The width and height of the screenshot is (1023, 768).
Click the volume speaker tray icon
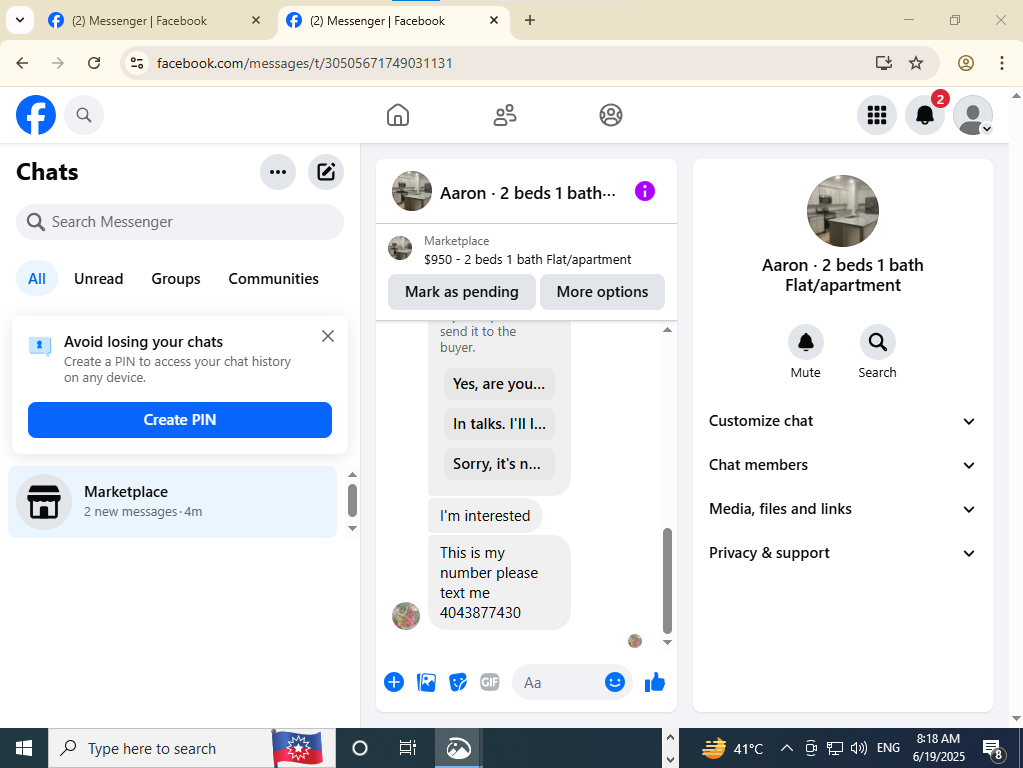click(859, 748)
